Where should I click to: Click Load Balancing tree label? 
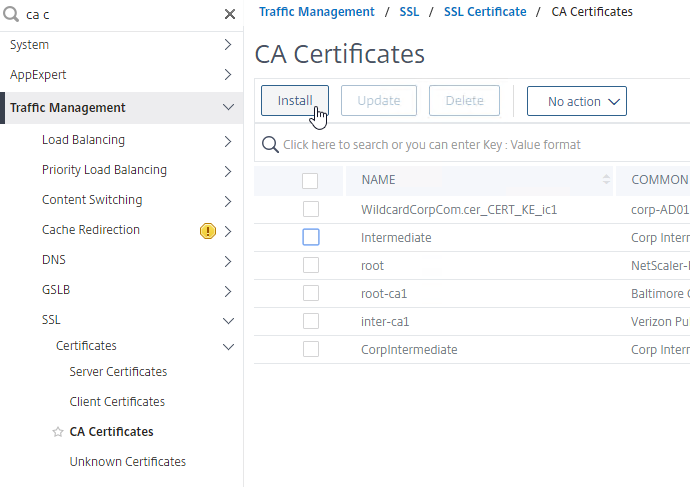tap(84, 140)
